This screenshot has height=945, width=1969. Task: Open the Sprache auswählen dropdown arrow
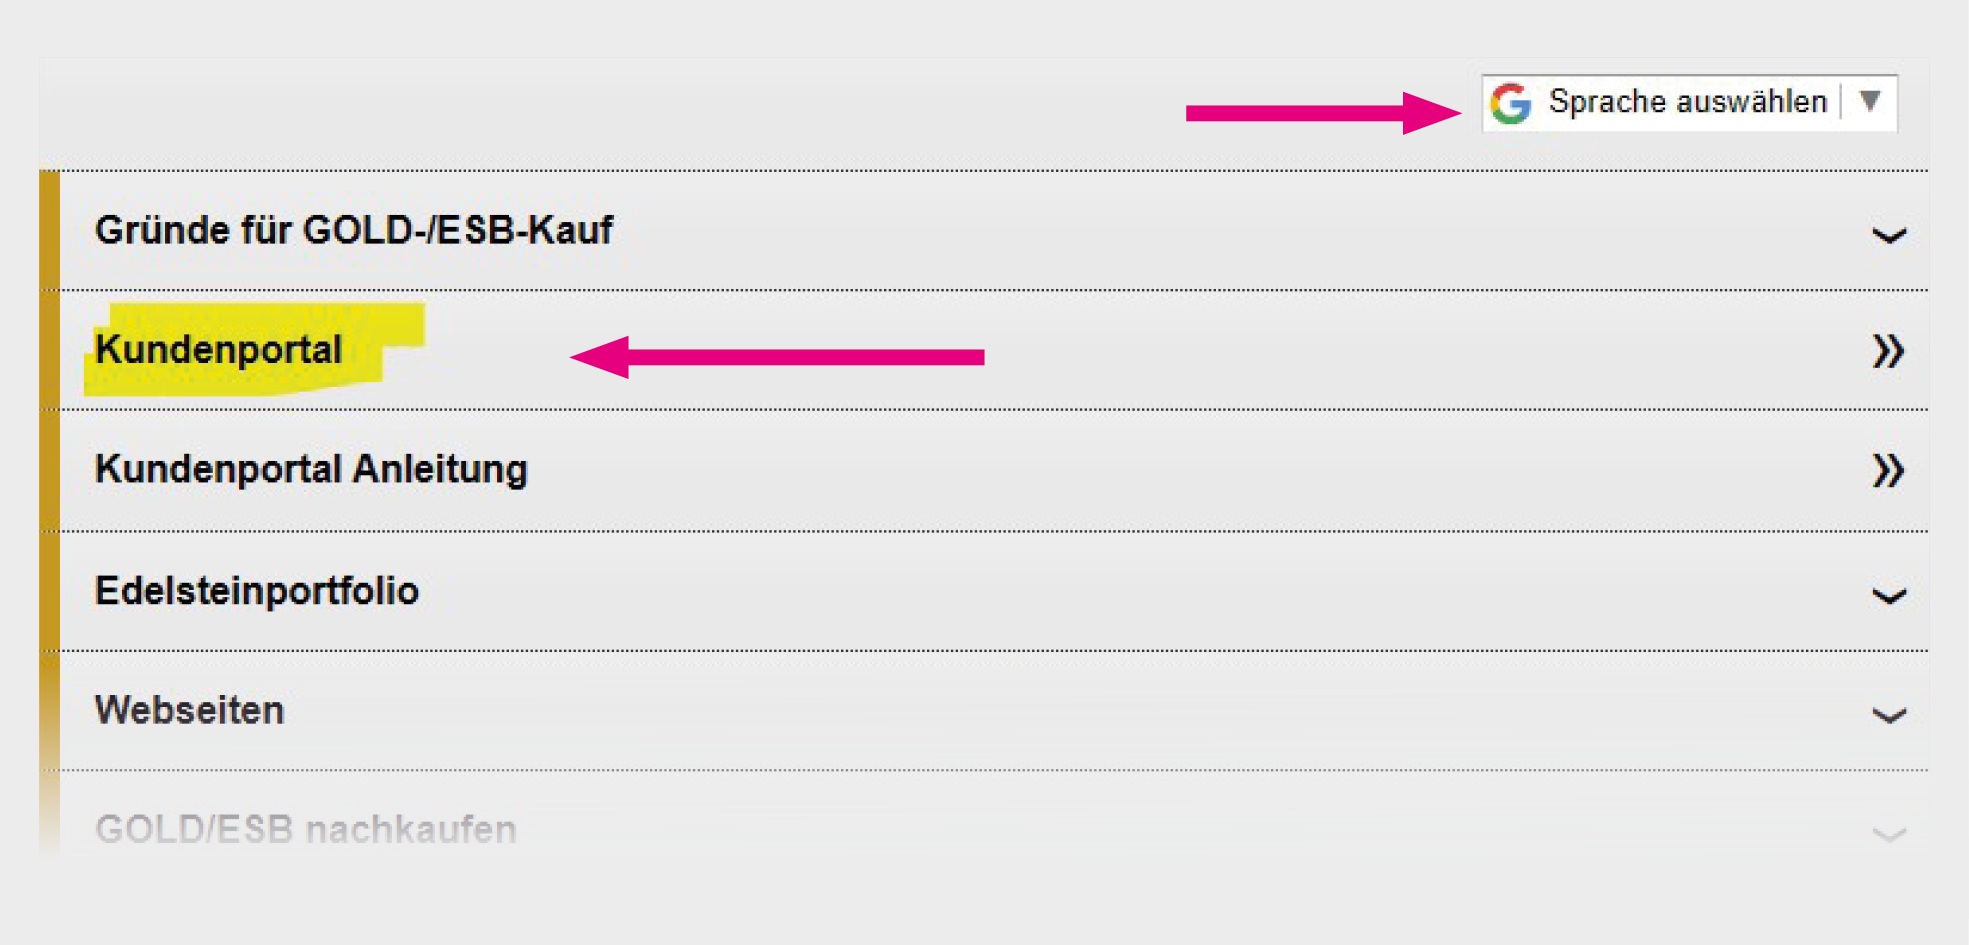(x=1870, y=101)
